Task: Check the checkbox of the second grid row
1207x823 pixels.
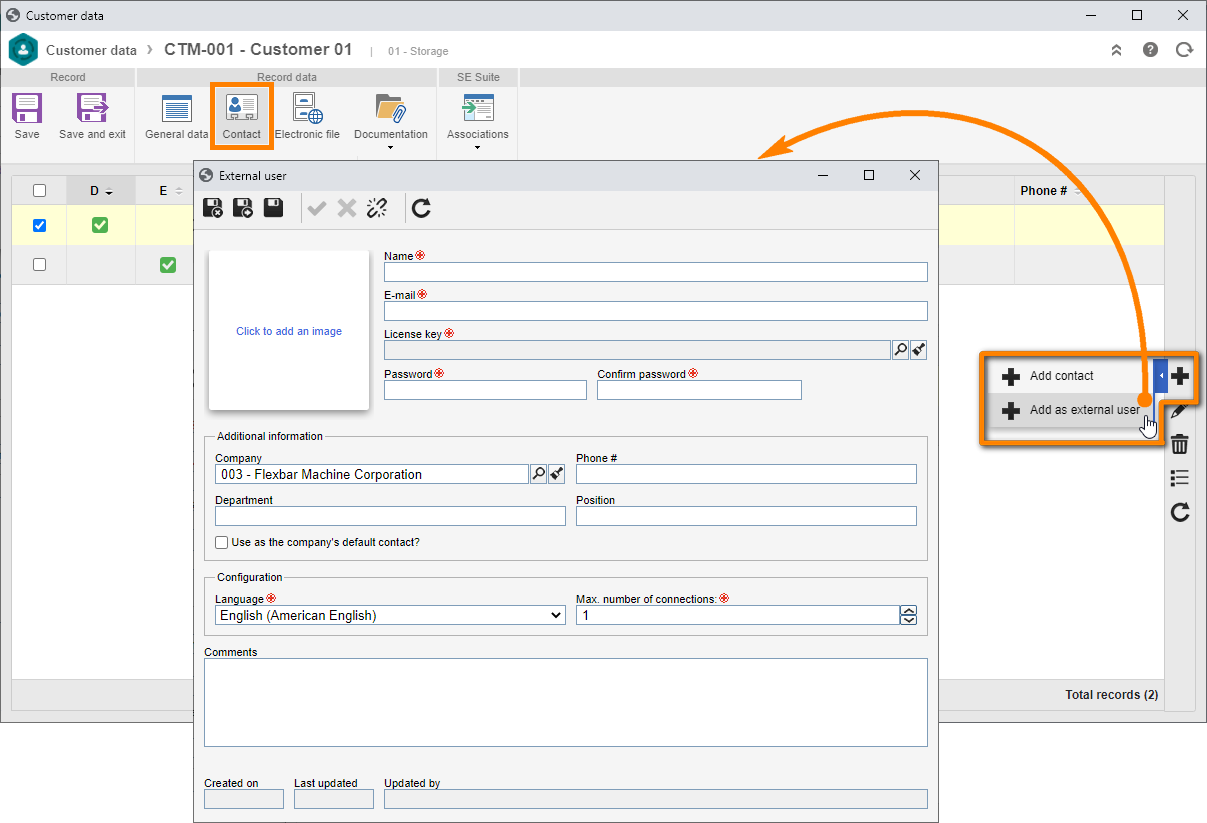Action: tap(39, 264)
